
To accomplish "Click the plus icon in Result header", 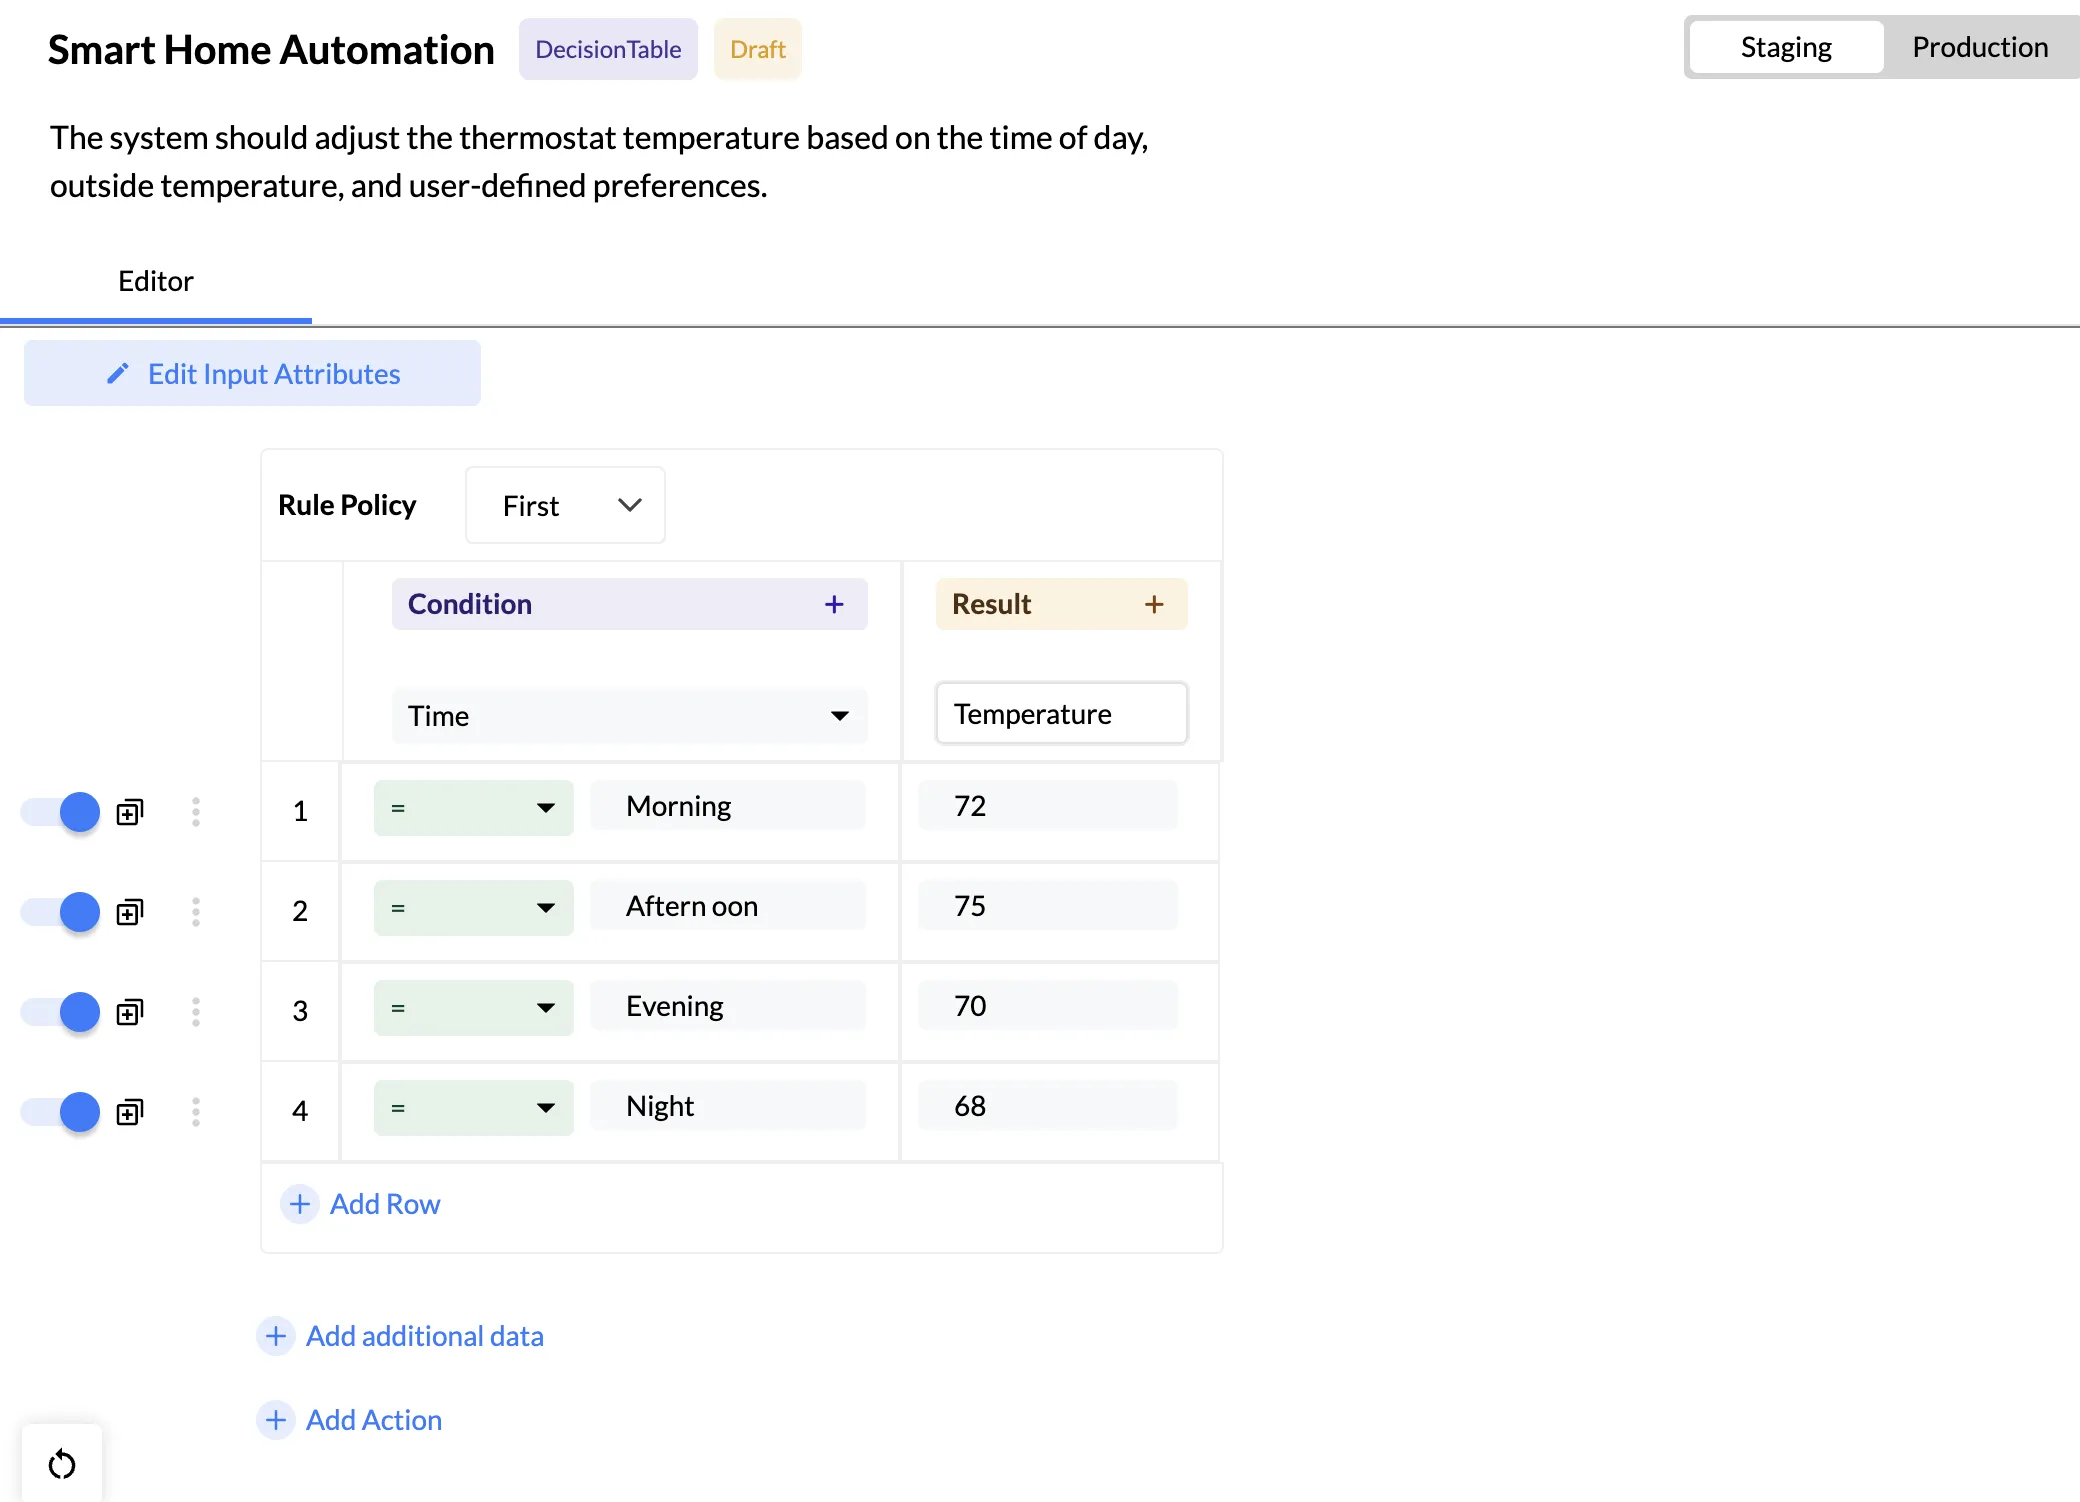I will pyautogui.click(x=1154, y=604).
